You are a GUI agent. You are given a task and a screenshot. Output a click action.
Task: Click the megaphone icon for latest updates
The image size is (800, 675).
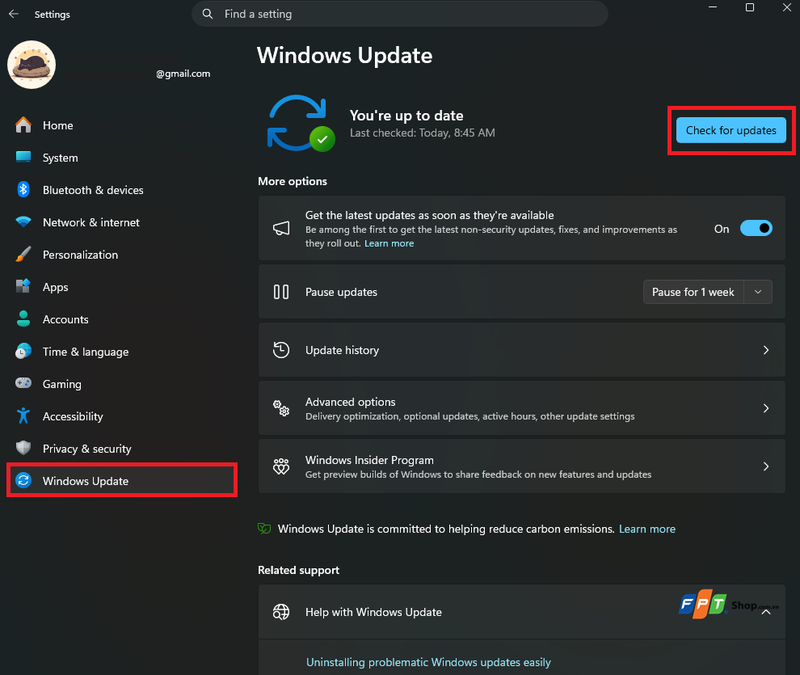[281, 228]
